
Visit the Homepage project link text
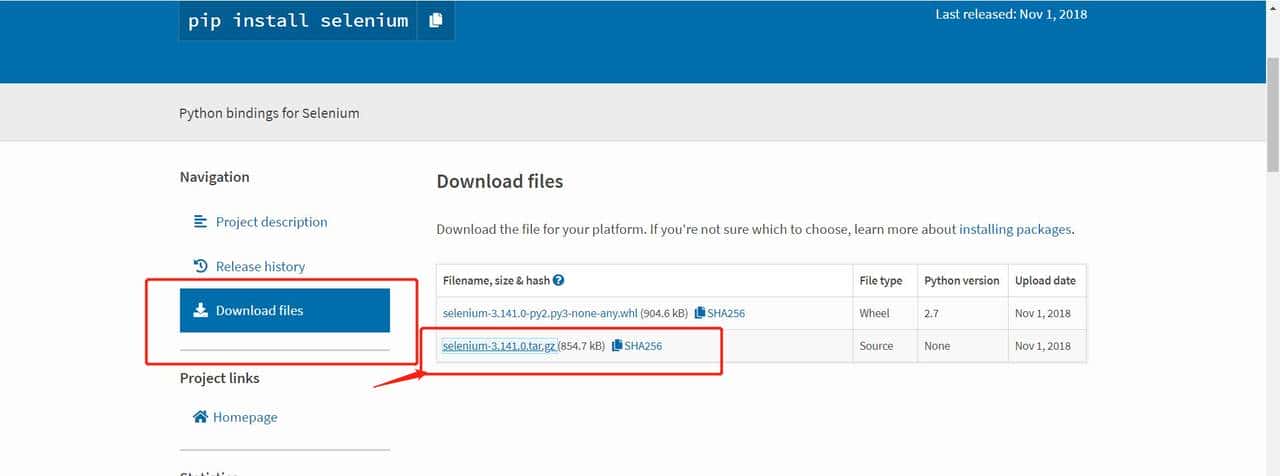(x=245, y=417)
